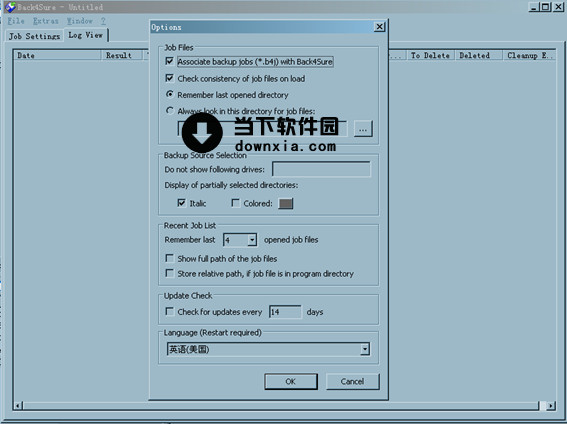
Task: Click the Date column header
Action: (x=57, y=55)
